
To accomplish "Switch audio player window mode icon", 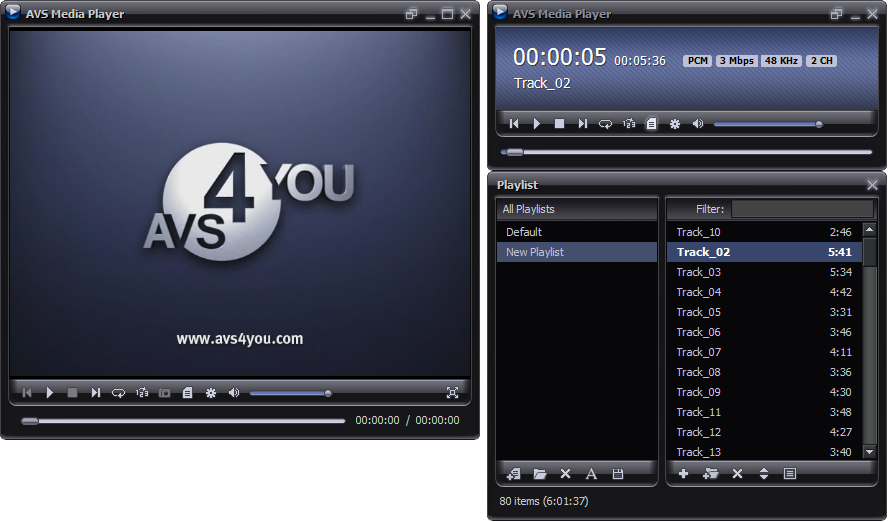I will click(836, 14).
